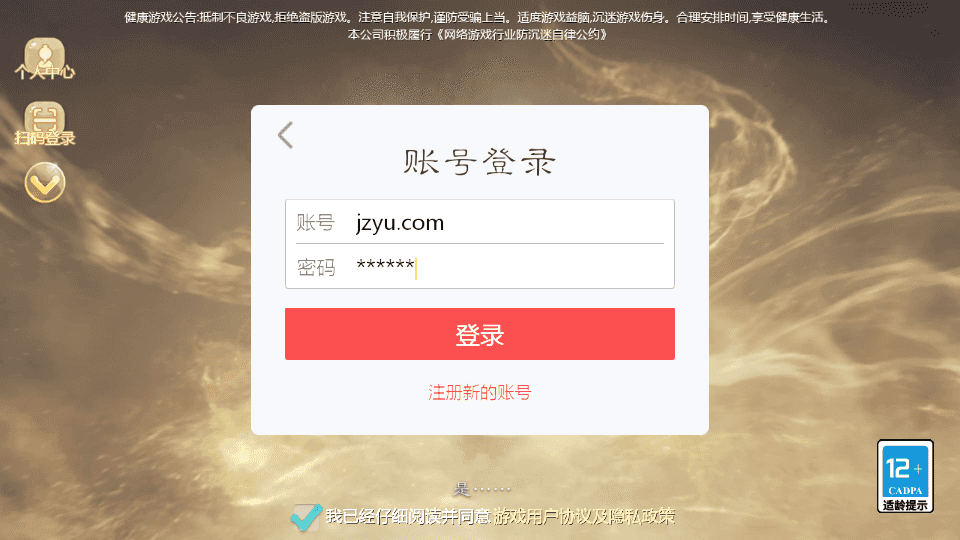Click the red 登录 login button
This screenshot has width=960, height=540.
click(480, 334)
